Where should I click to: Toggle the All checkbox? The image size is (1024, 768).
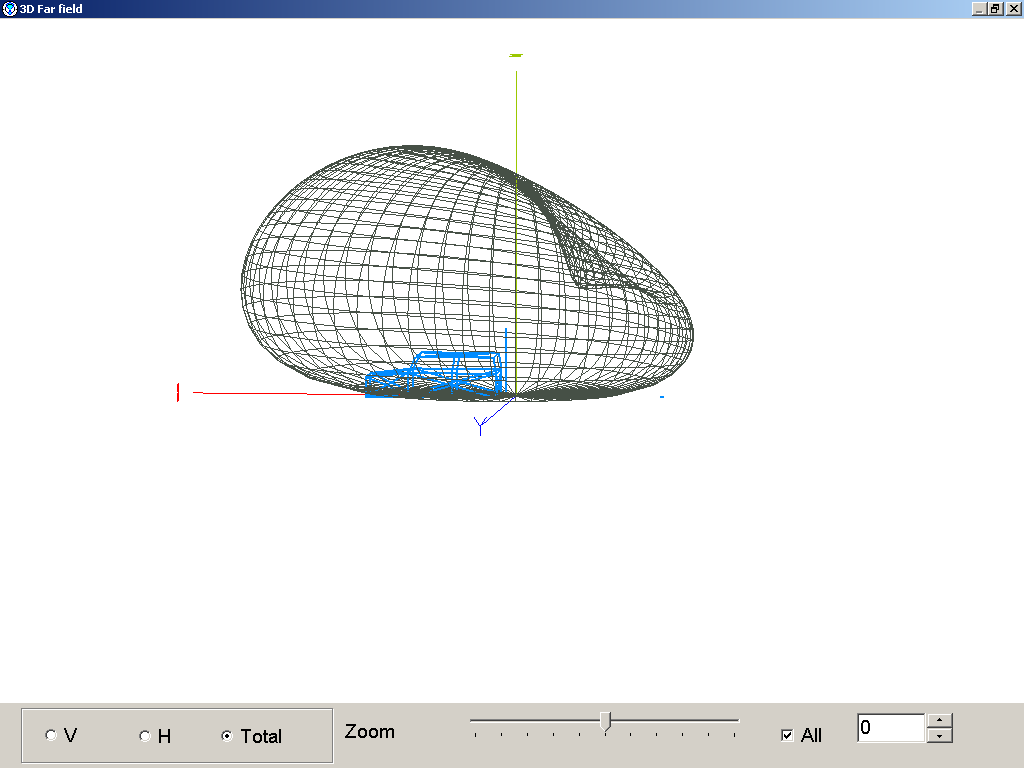[x=787, y=736]
